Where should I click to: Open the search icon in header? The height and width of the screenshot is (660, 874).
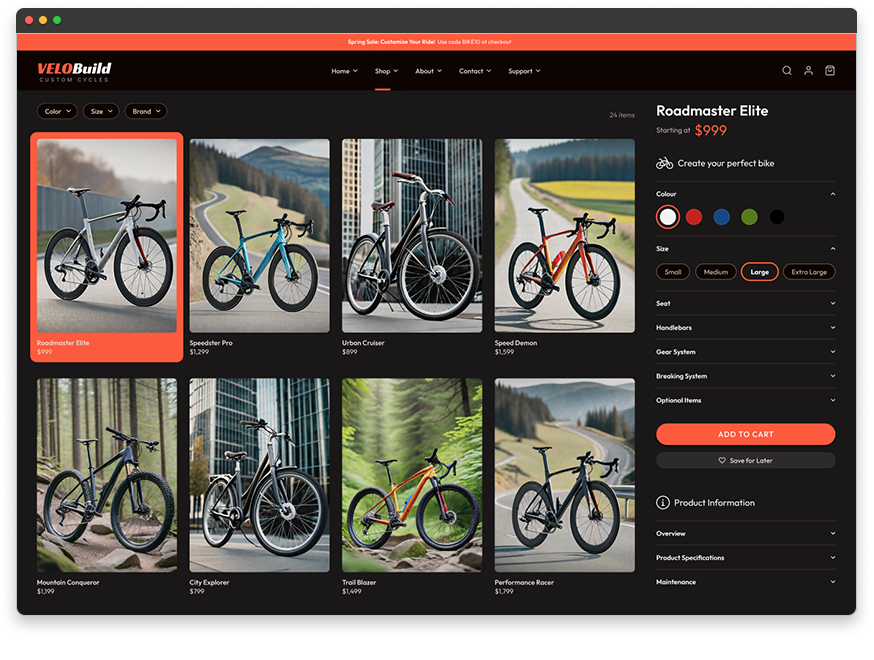point(786,71)
